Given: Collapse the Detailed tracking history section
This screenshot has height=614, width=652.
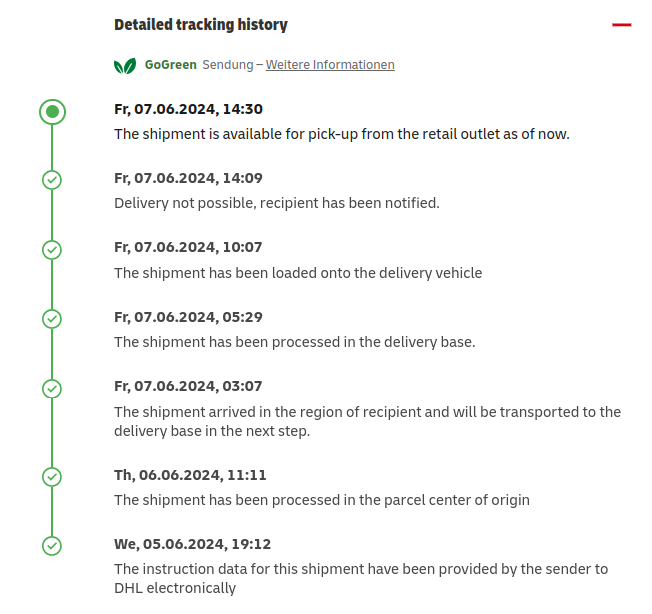Looking at the screenshot, I should (622, 25).
